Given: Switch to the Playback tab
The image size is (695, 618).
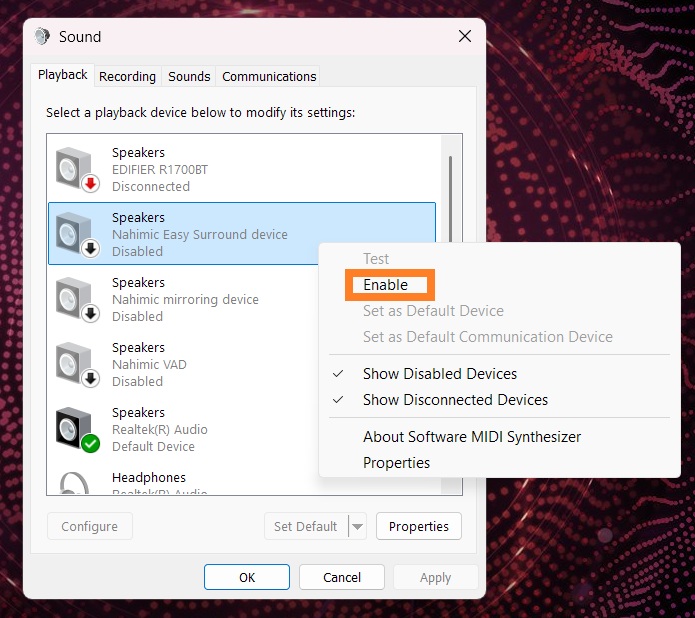Looking at the screenshot, I should (x=62, y=75).
